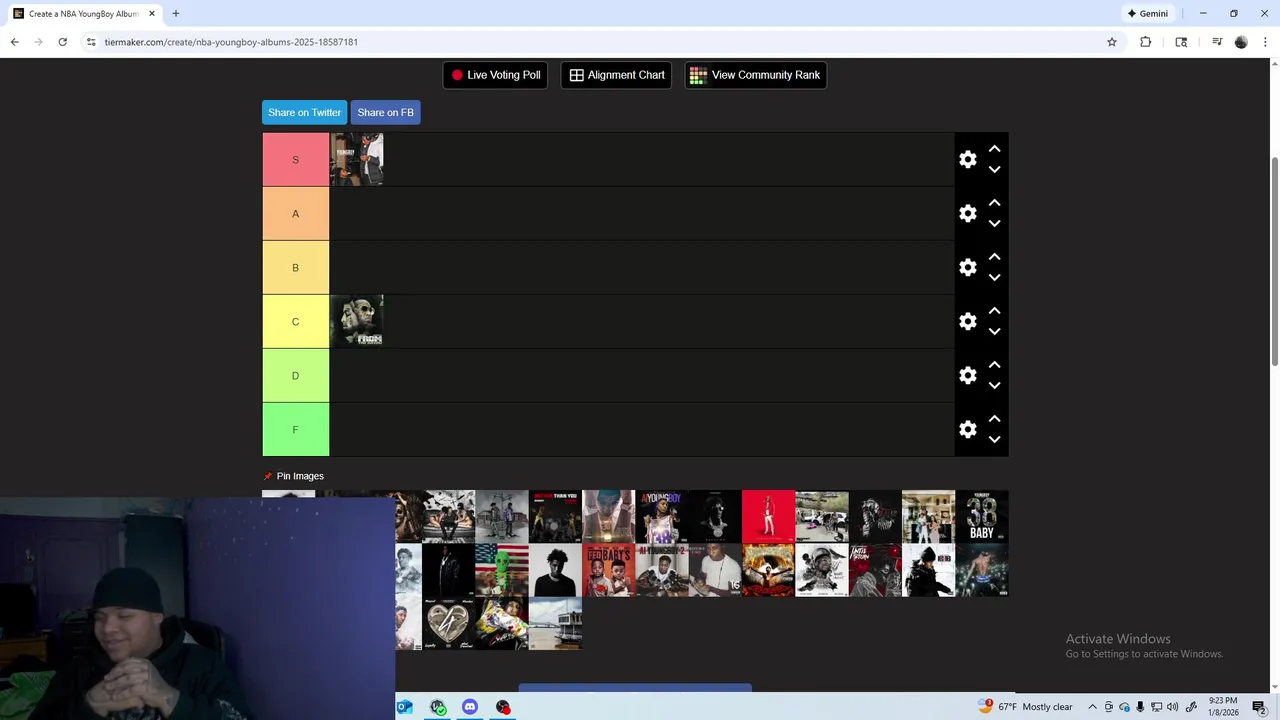Share tier list on FB

coord(385,112)
